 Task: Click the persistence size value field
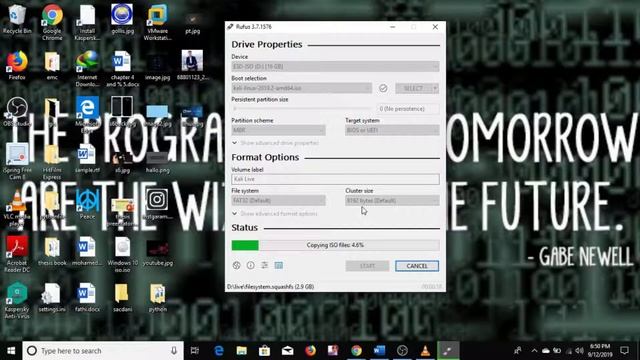click(408, 109)
